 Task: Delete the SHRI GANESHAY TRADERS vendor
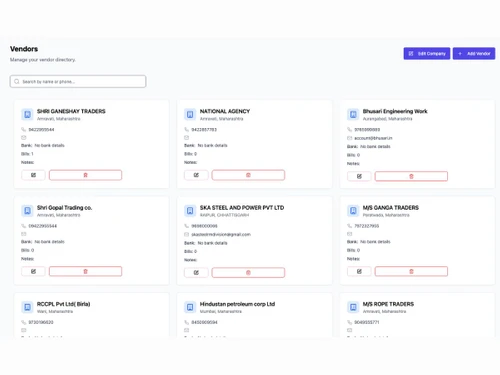click(85, 175)
